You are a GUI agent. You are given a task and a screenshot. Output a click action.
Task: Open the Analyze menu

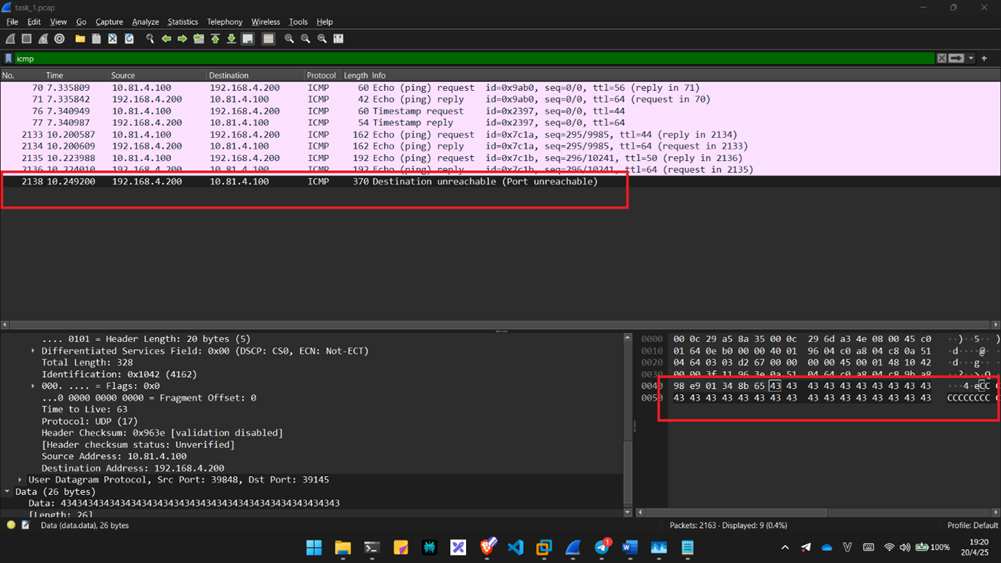[146, 22]
